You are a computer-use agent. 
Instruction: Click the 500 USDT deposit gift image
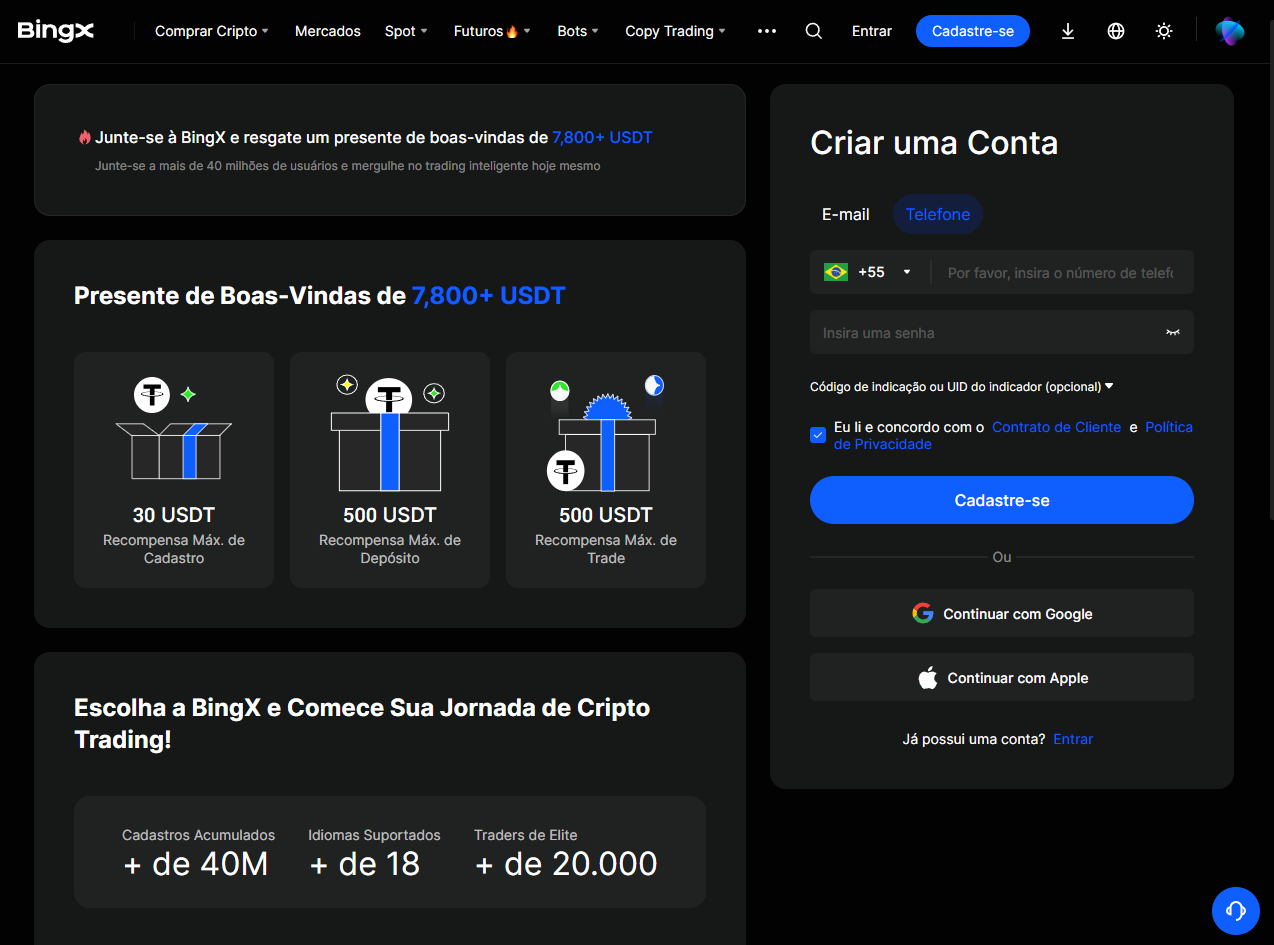pos(390,433)
